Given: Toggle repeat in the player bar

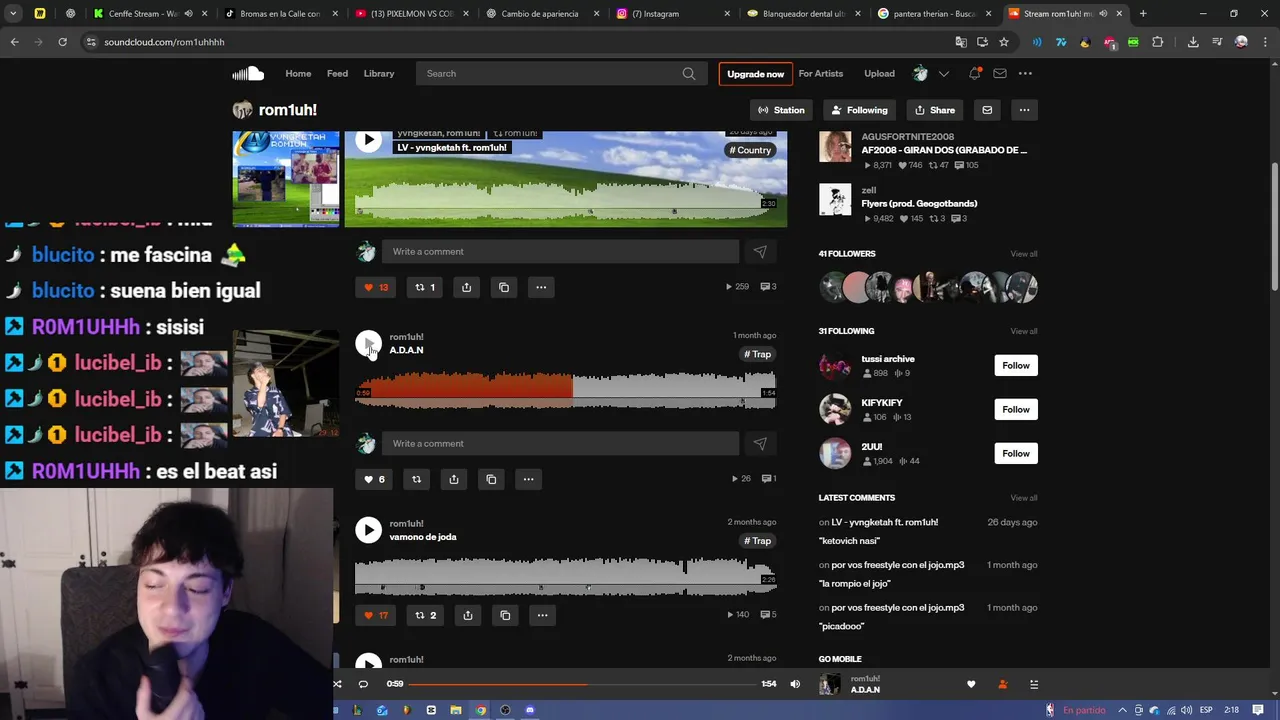Looking at the screenshot, I should (x=363, y=684).
